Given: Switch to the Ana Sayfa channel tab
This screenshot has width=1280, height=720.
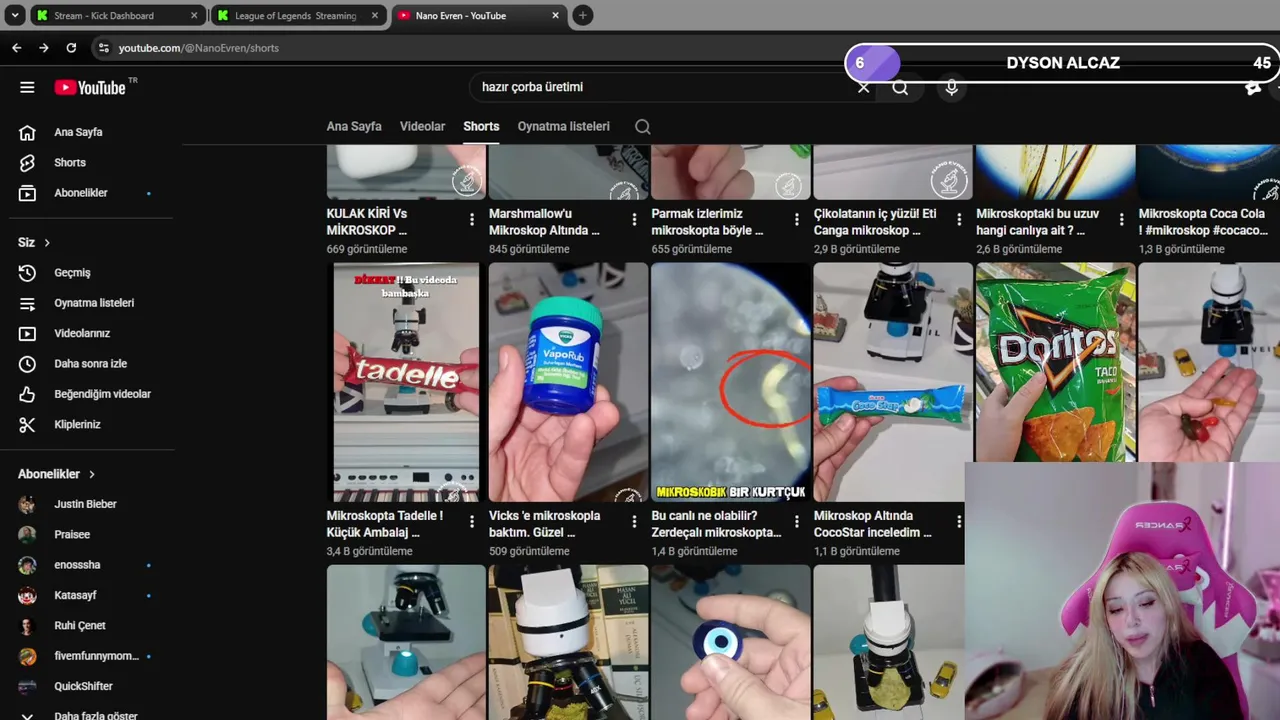Looking at the screenshot, I should (354, 127).
